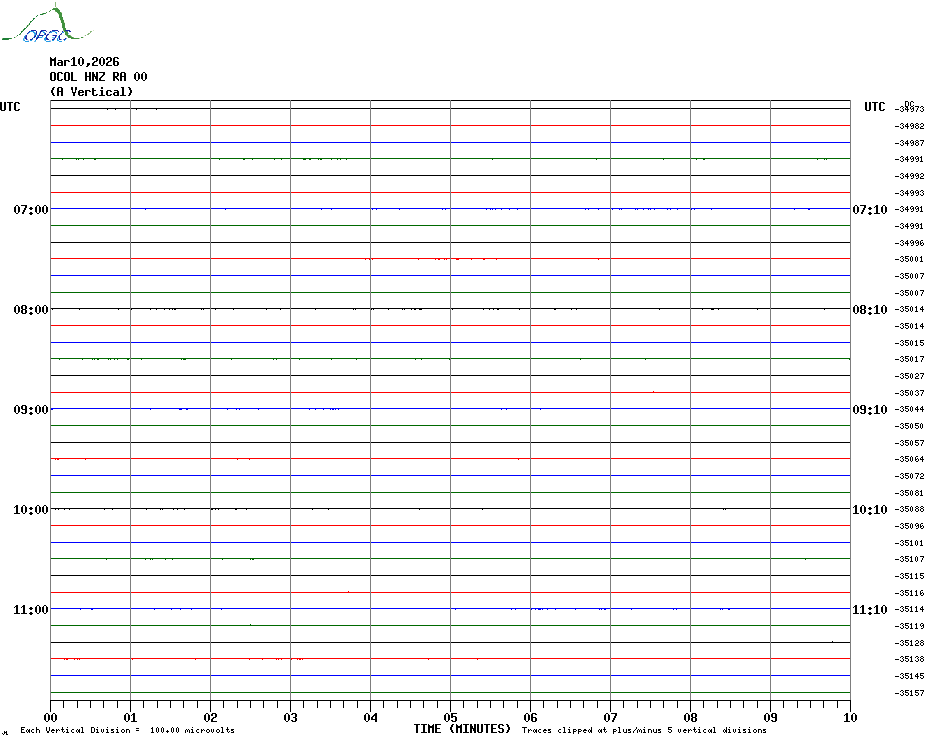This screenshot has width=930, height=744.
Task: Click the 09:10 end-time label on right
Action: (869, 410)
